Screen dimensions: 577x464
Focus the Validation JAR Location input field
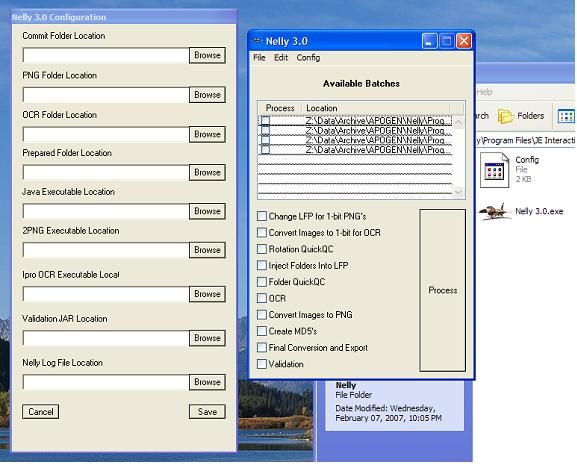106,338
